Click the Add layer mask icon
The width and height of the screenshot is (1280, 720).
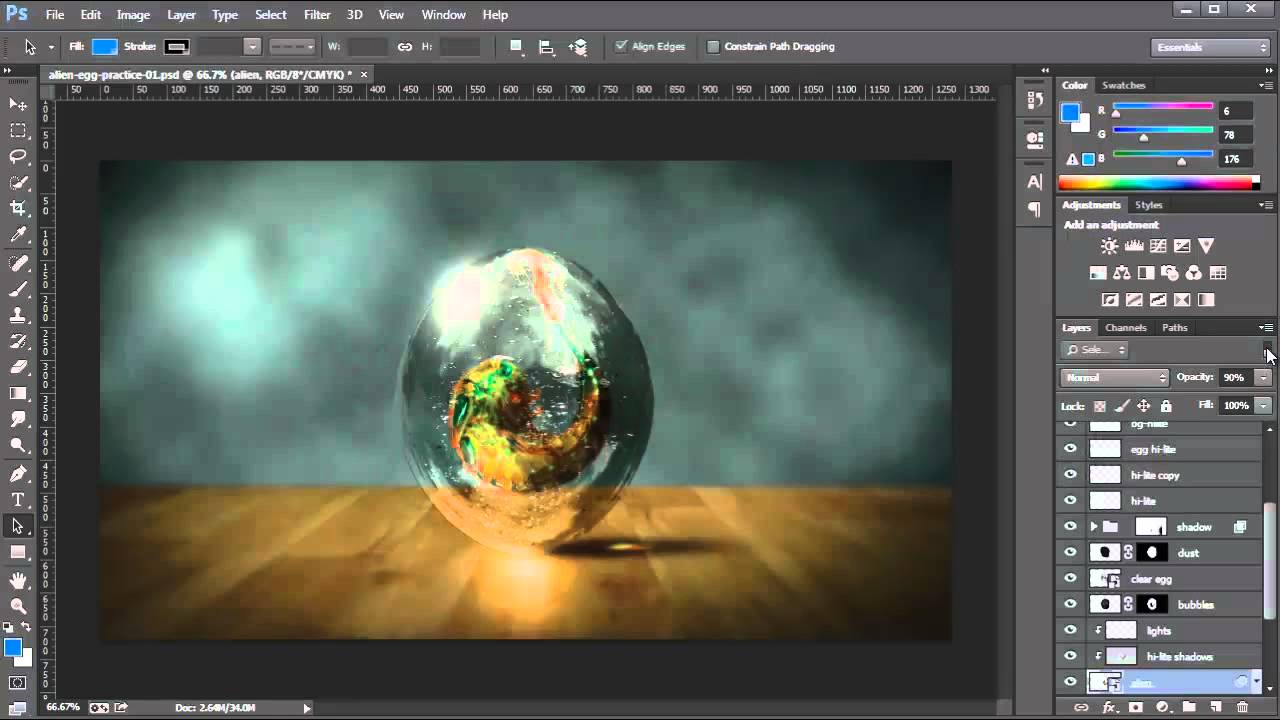pos(1138,707)
